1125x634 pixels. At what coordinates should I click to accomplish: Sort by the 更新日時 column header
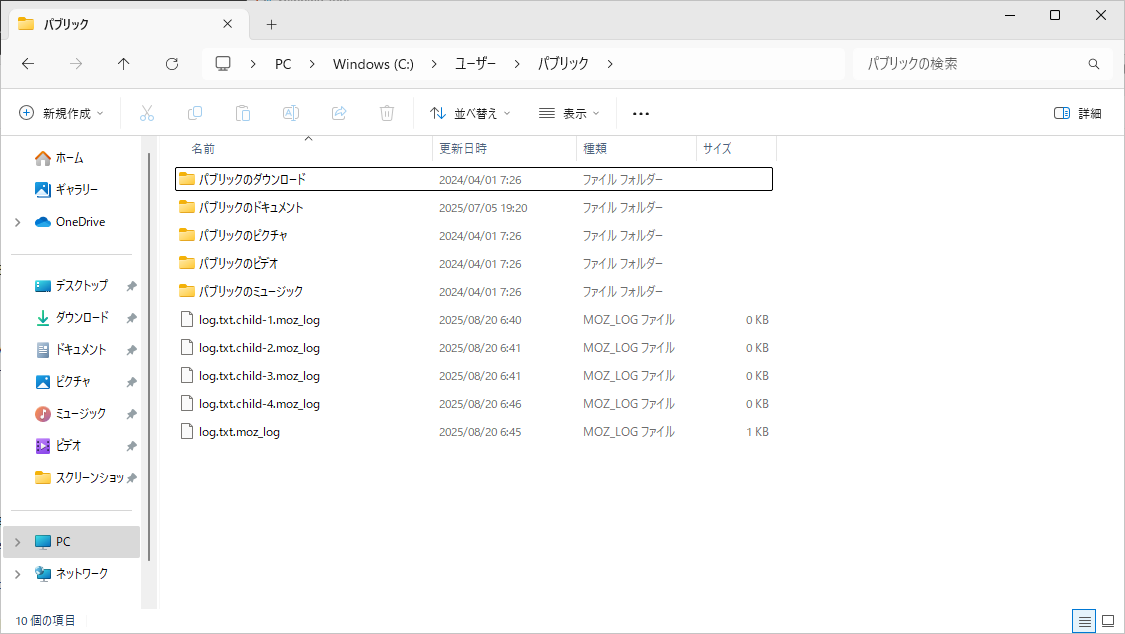(x=463, y=148)
